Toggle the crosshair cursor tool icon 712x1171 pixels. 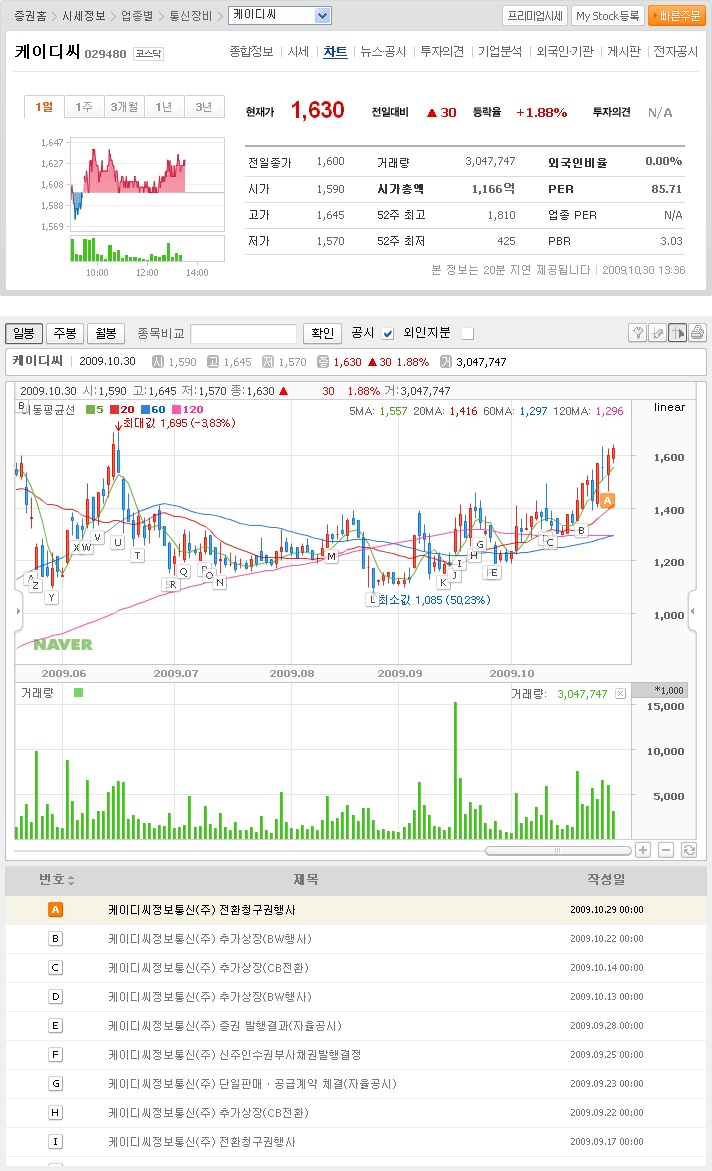click(x=678, y=332)
